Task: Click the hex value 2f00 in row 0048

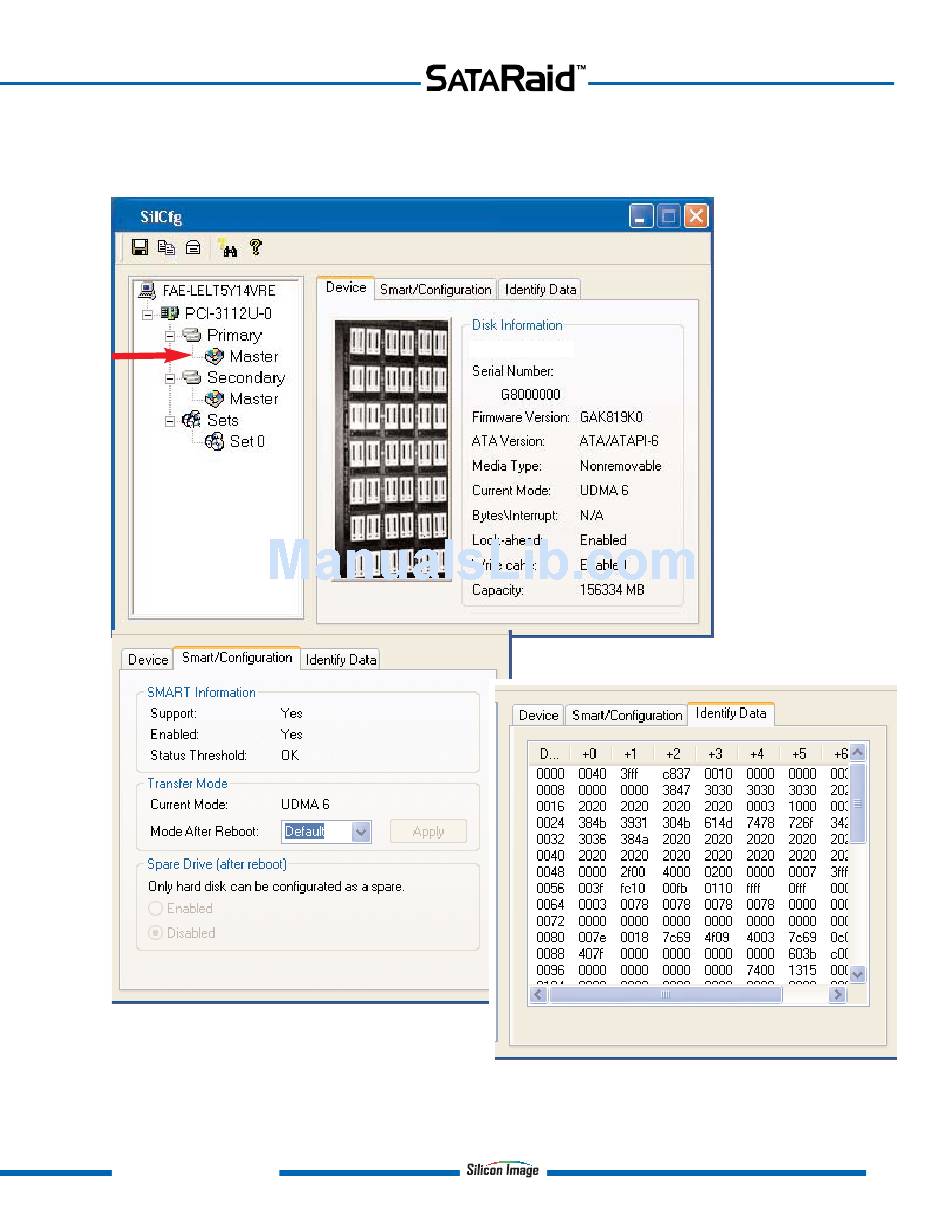Action: point(634,872)
